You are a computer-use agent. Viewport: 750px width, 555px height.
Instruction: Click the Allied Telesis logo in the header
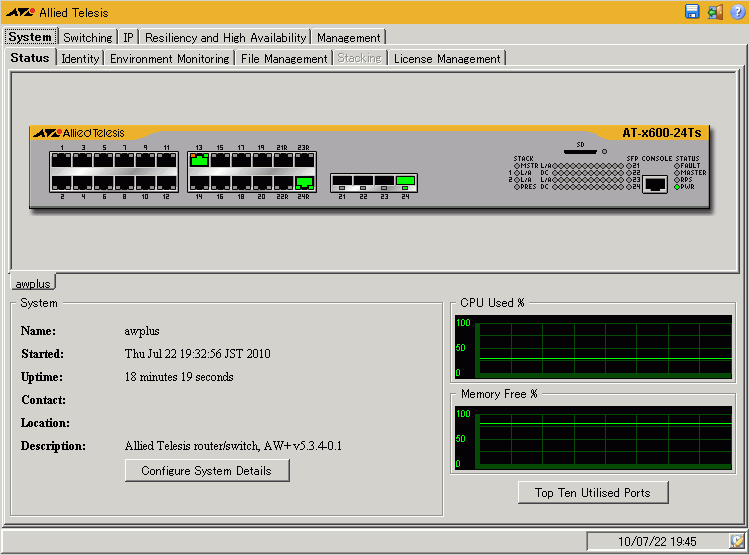click(x=57, y=12)
